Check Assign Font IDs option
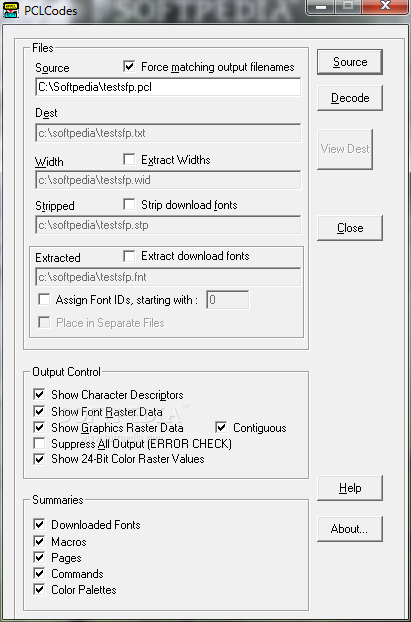 (x=44, y=299)
